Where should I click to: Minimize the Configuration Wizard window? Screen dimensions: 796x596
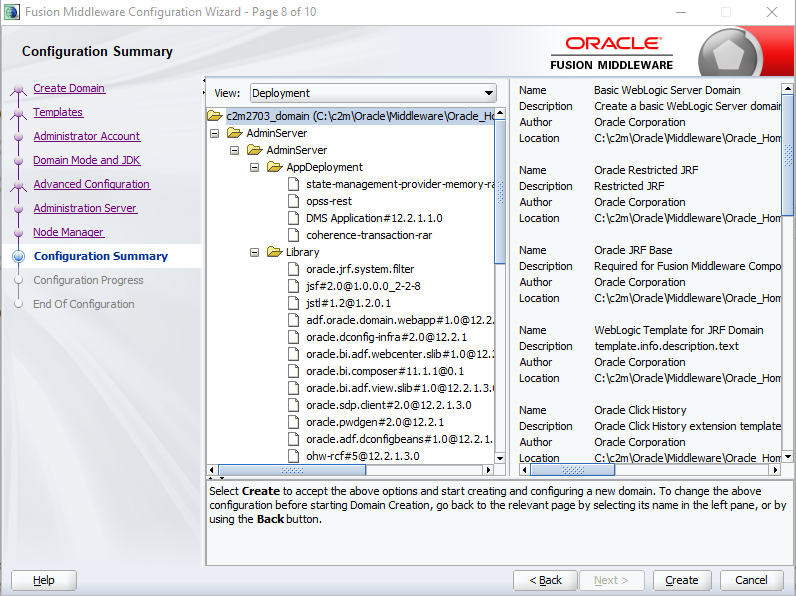click(x=681, y=12)
